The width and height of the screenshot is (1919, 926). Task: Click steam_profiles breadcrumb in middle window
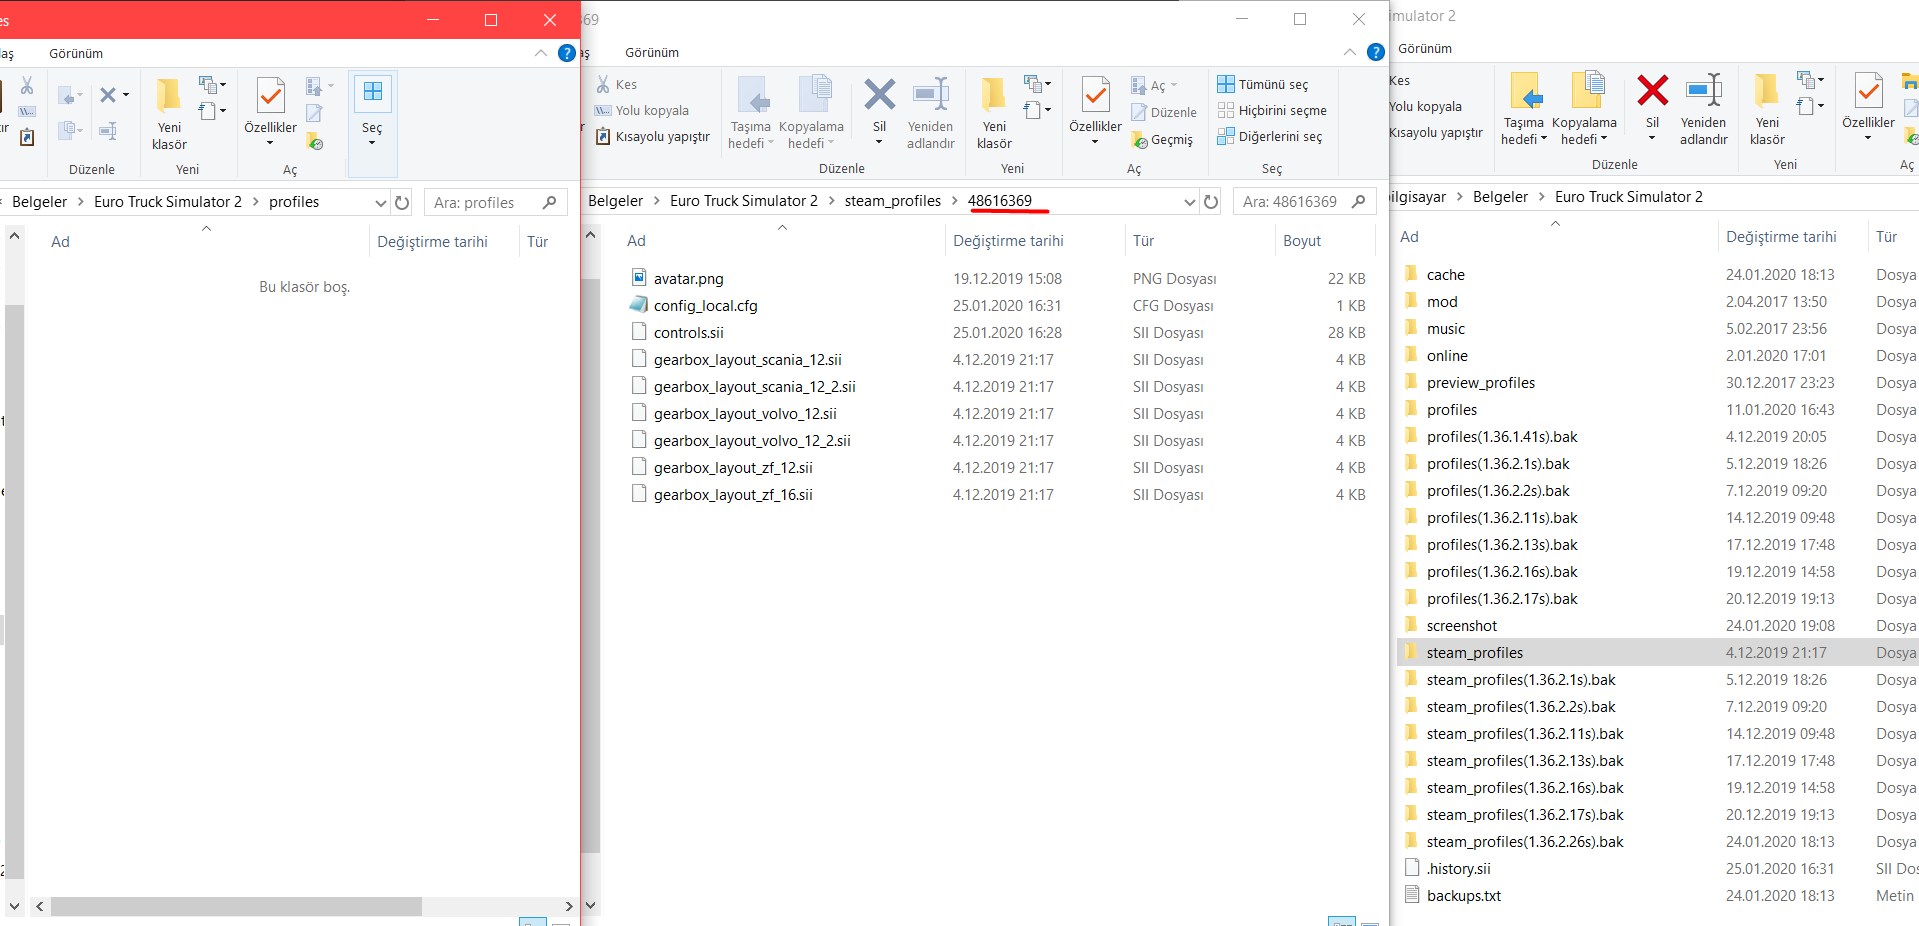pos(892,201)
